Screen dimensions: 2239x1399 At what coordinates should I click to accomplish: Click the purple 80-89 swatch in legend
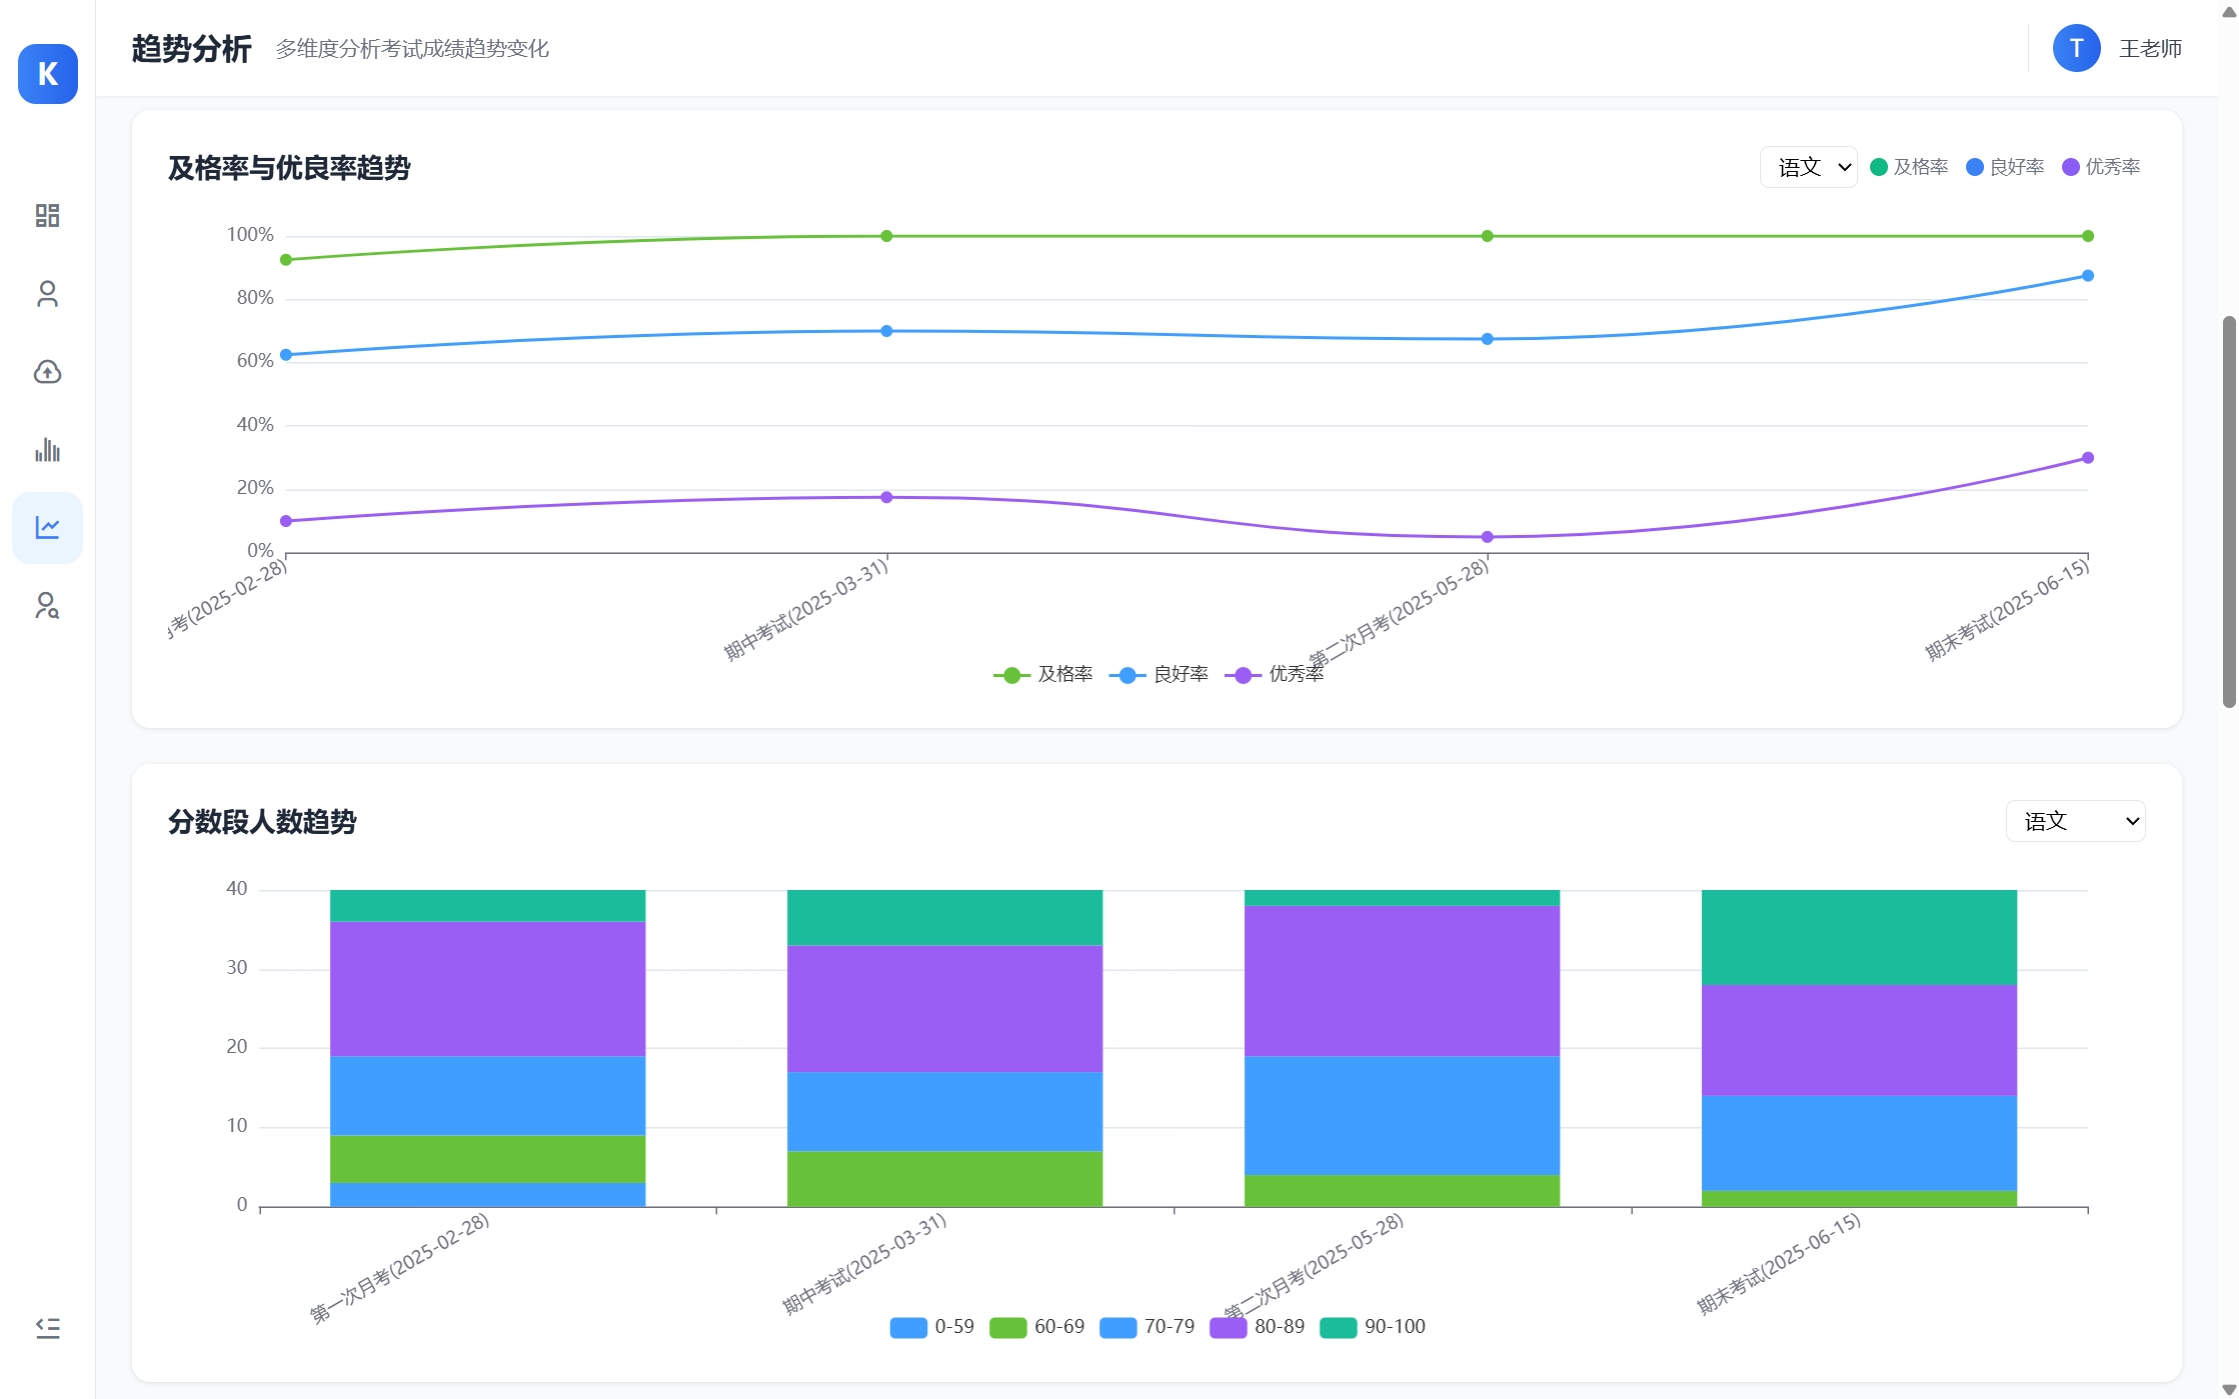1228,1327
